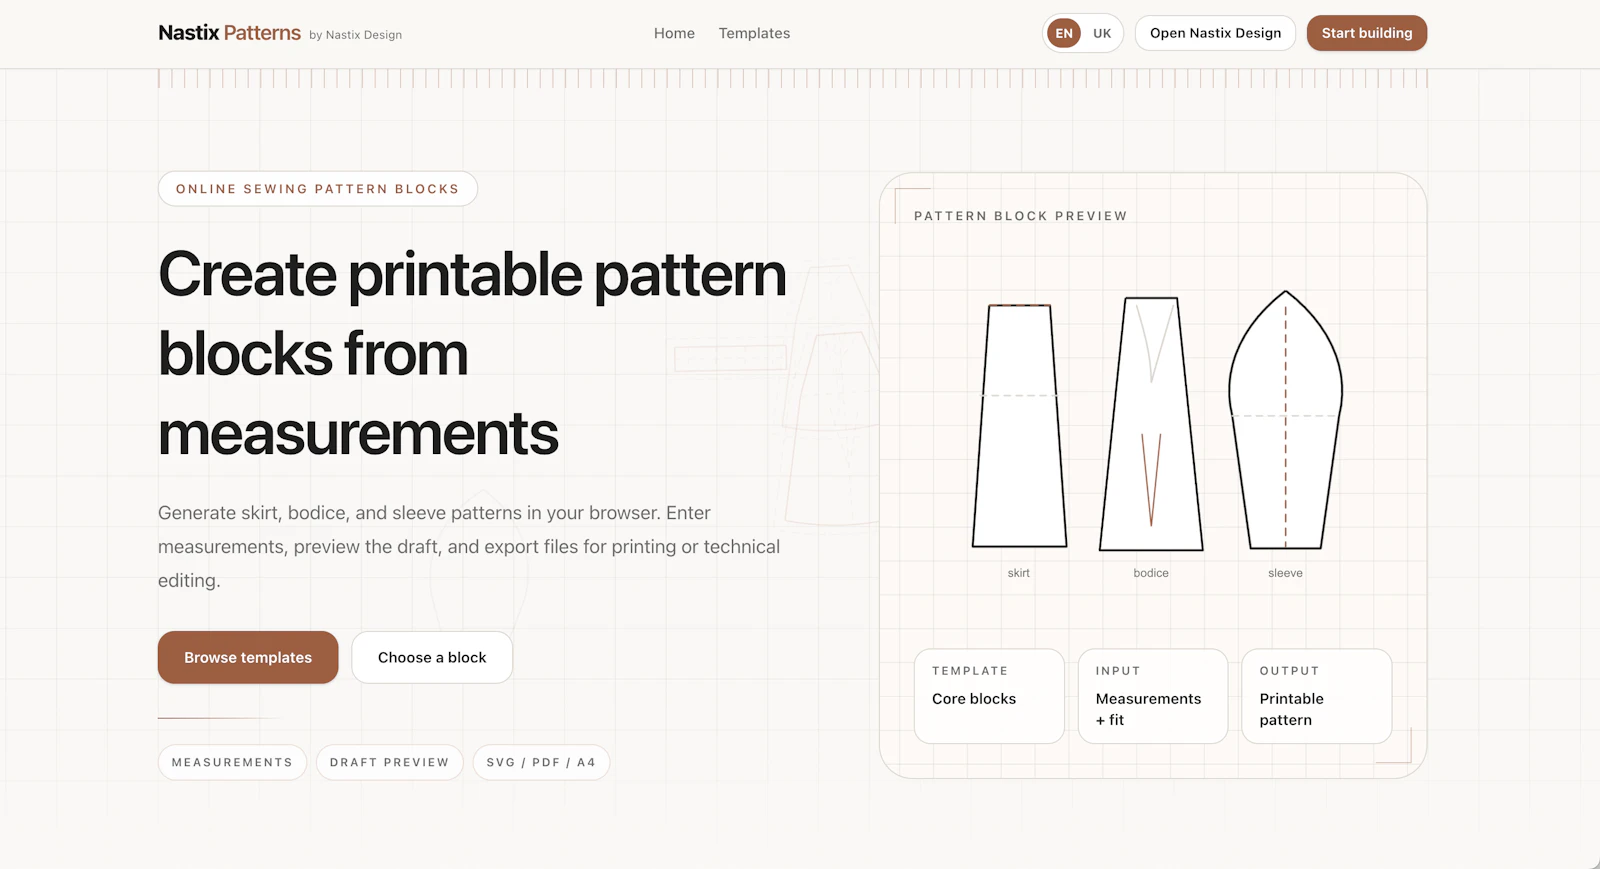Click the Input Measurements + fit card
This screenshot has height=869, width=1600.
(x=1153, y=696)
